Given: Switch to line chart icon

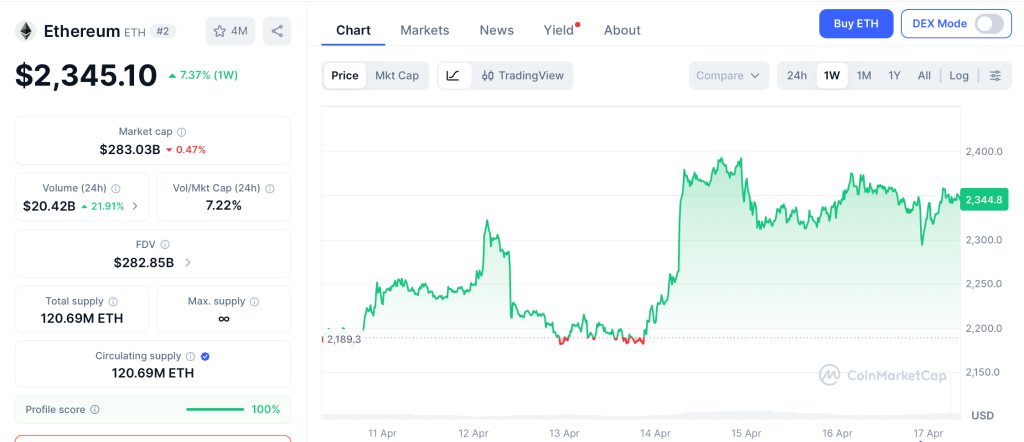Looking at the screenshot, I should 453,76.
